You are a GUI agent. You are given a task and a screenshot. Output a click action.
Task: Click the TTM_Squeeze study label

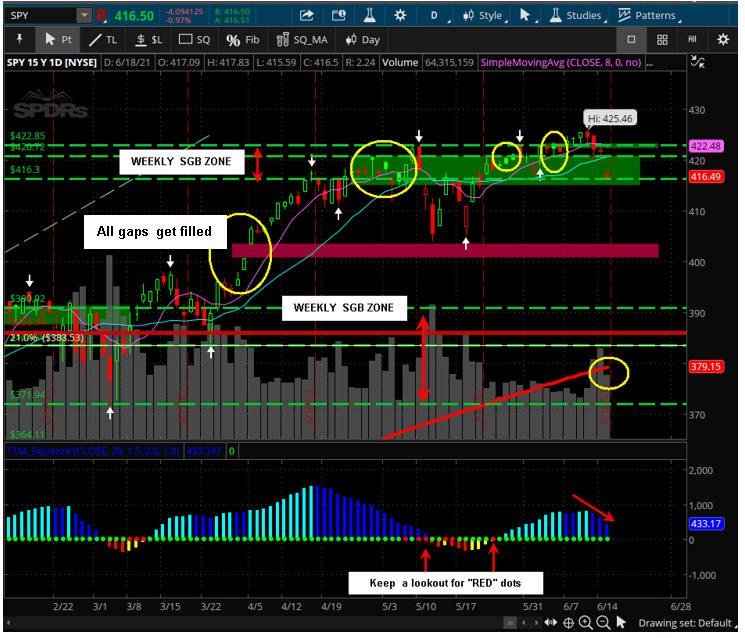click(93, 451)
